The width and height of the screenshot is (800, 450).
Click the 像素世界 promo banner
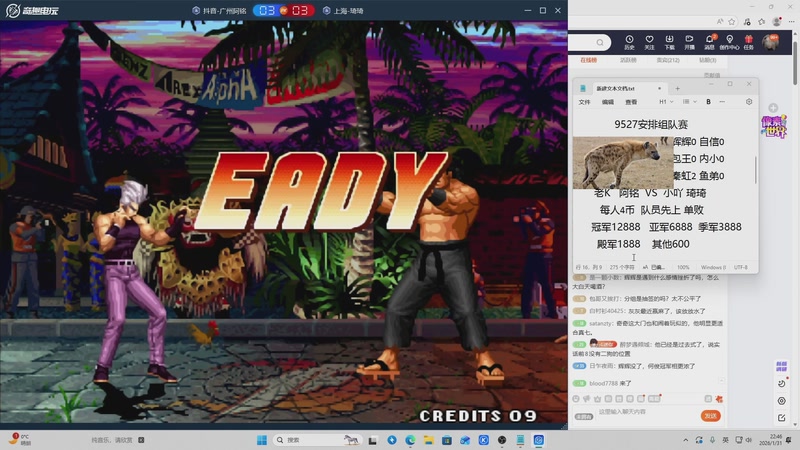pyautogui.click(x=773, y=126)
